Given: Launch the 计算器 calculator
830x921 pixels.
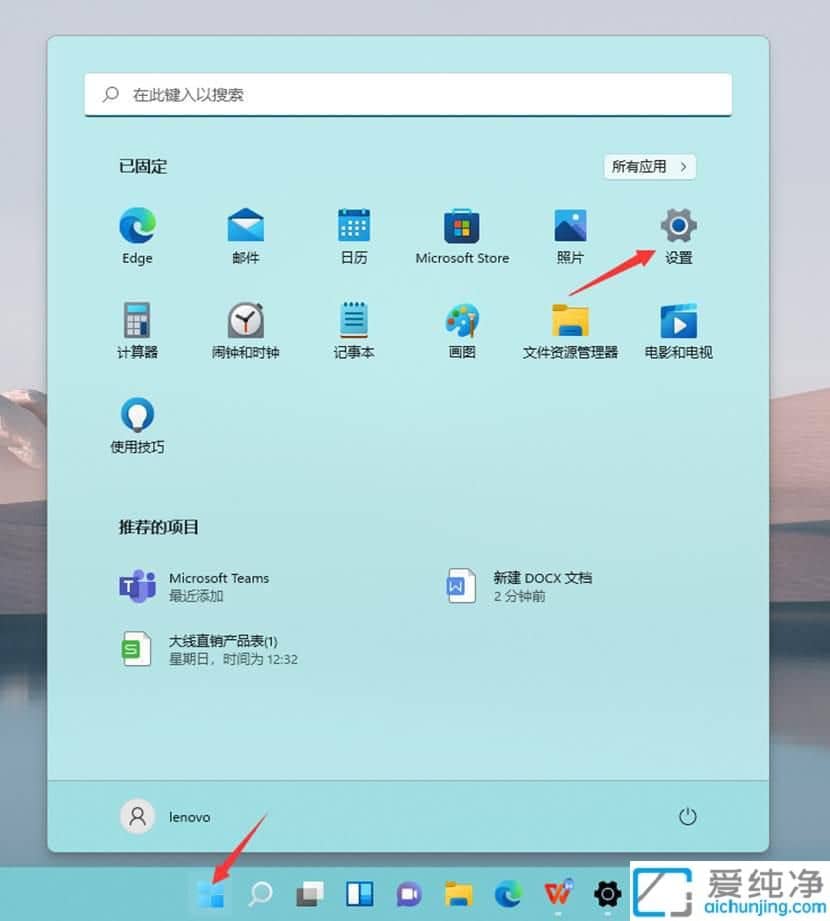Looking at the screenshot, I should pyautogui.click(x=137, y=330).
